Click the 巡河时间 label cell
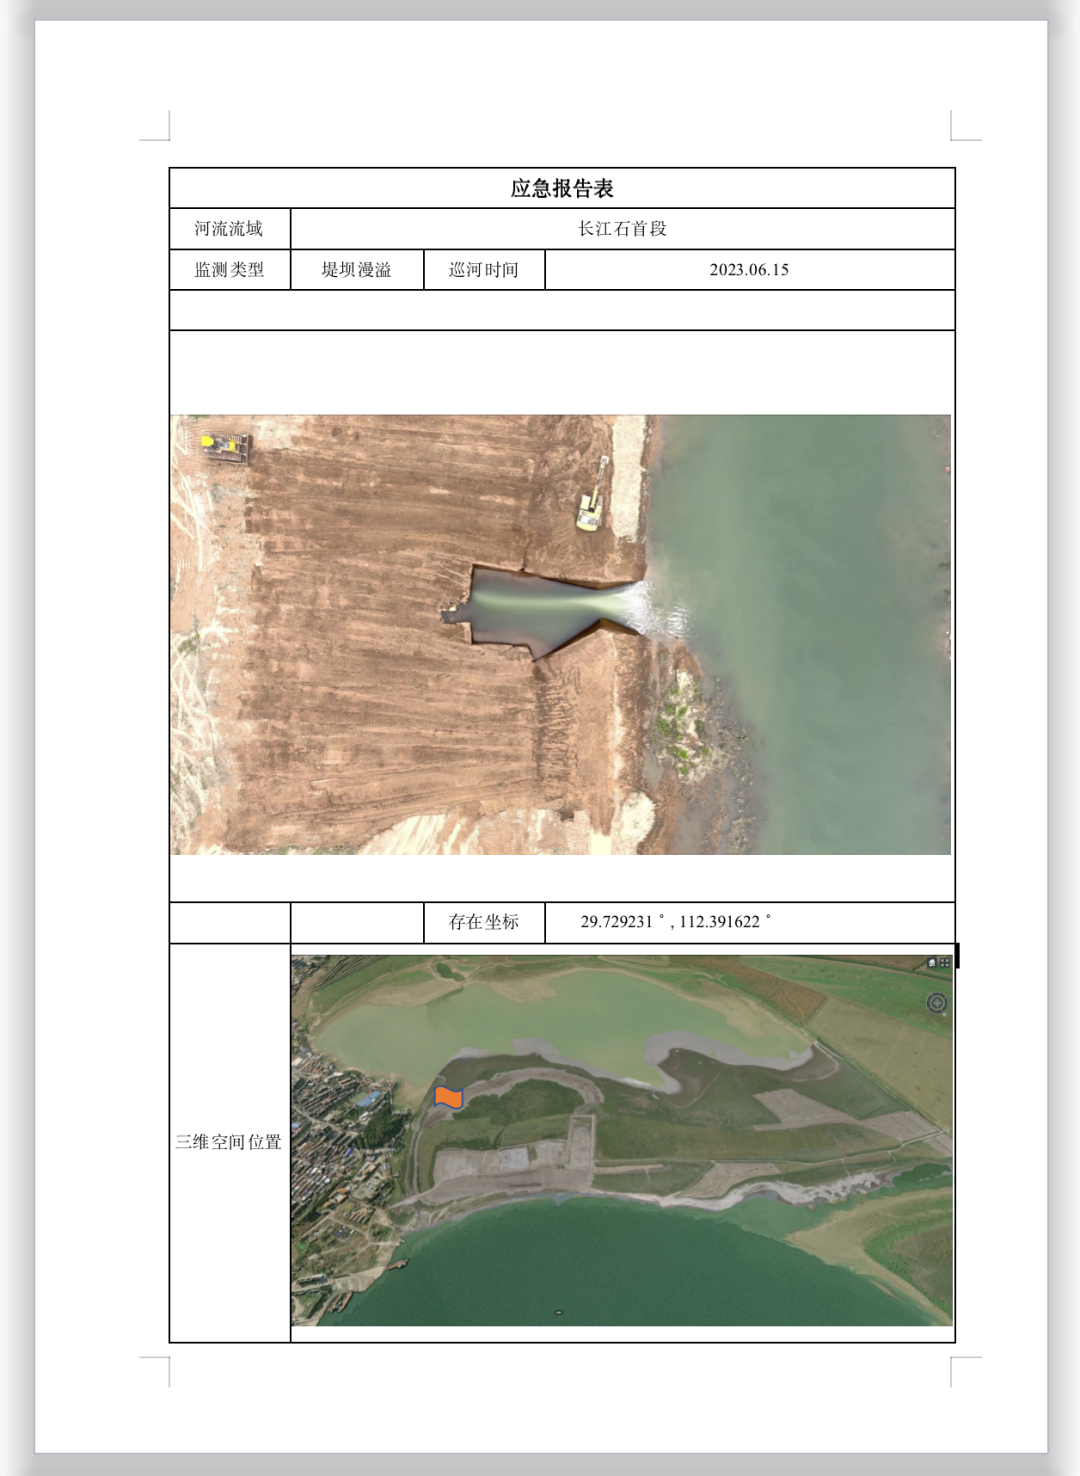 484,270
